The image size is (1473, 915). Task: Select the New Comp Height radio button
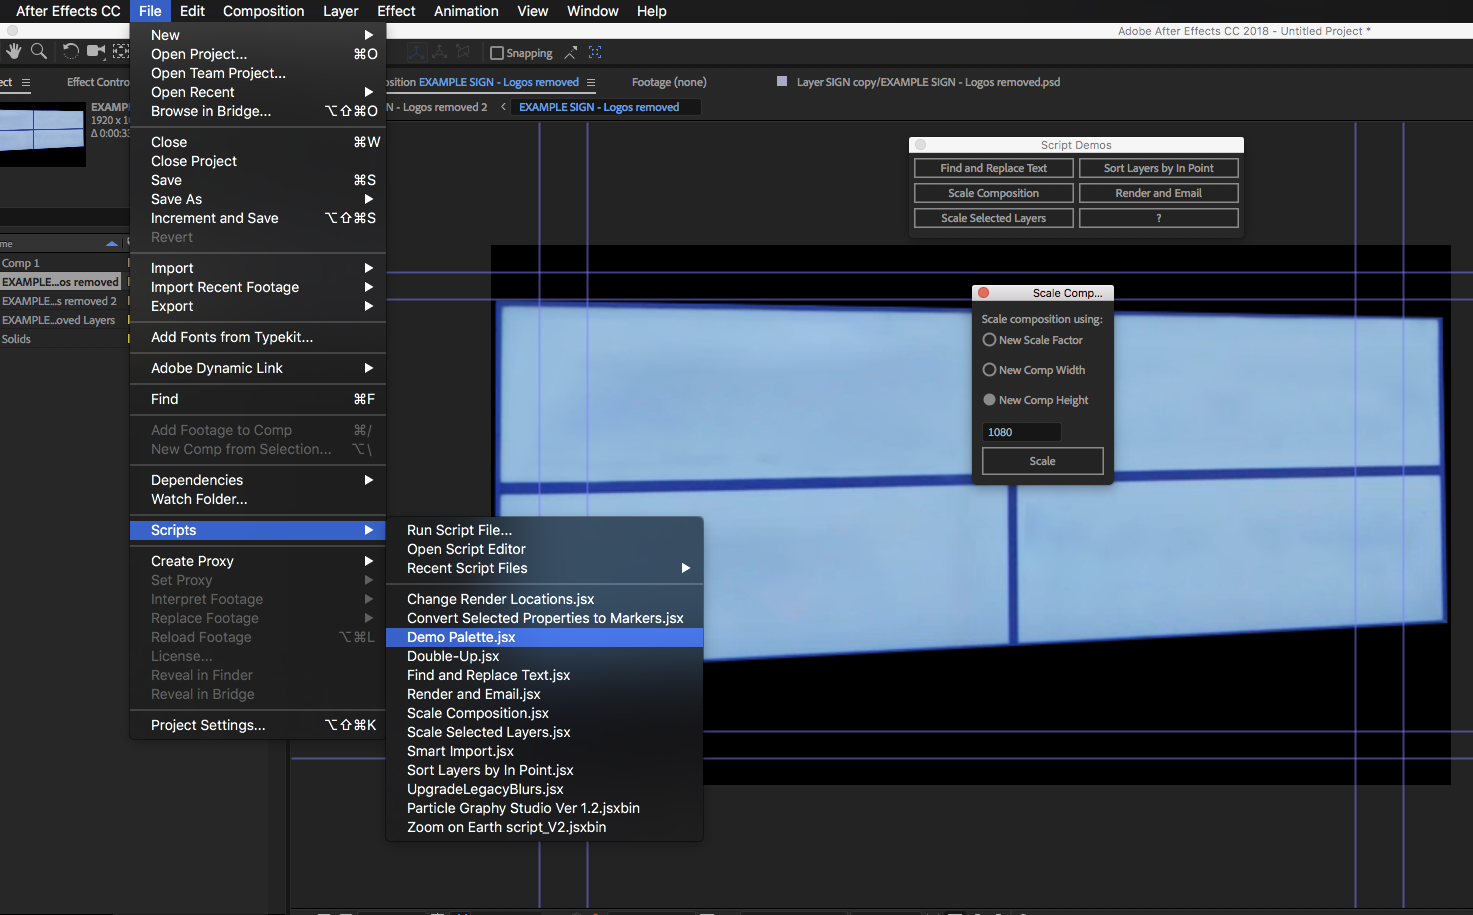989,400
